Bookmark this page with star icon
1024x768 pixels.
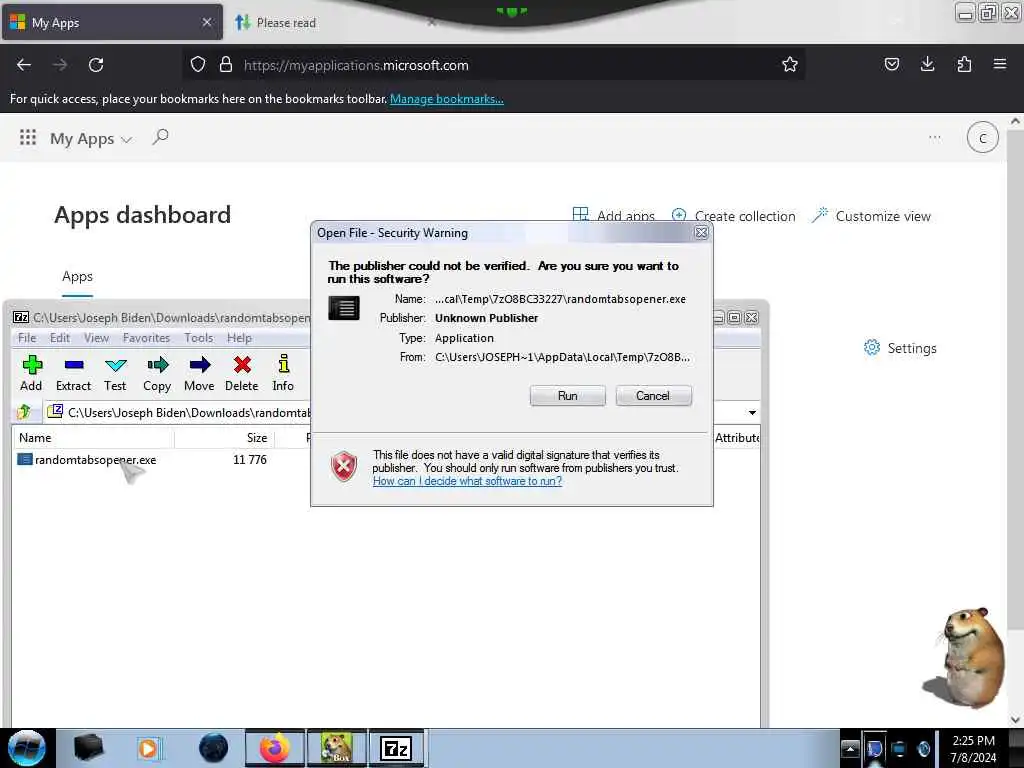tap(790, 65)
